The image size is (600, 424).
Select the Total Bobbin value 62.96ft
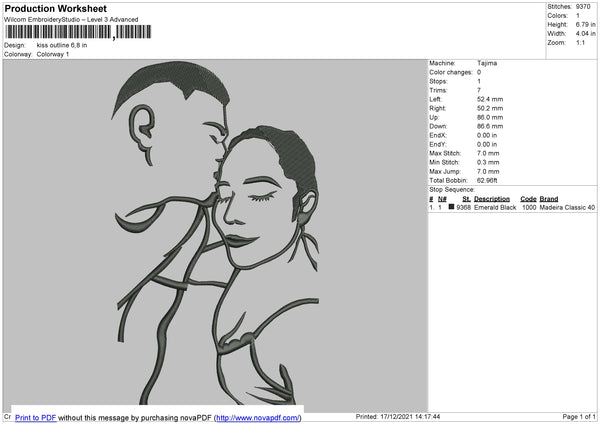[487, 181]
